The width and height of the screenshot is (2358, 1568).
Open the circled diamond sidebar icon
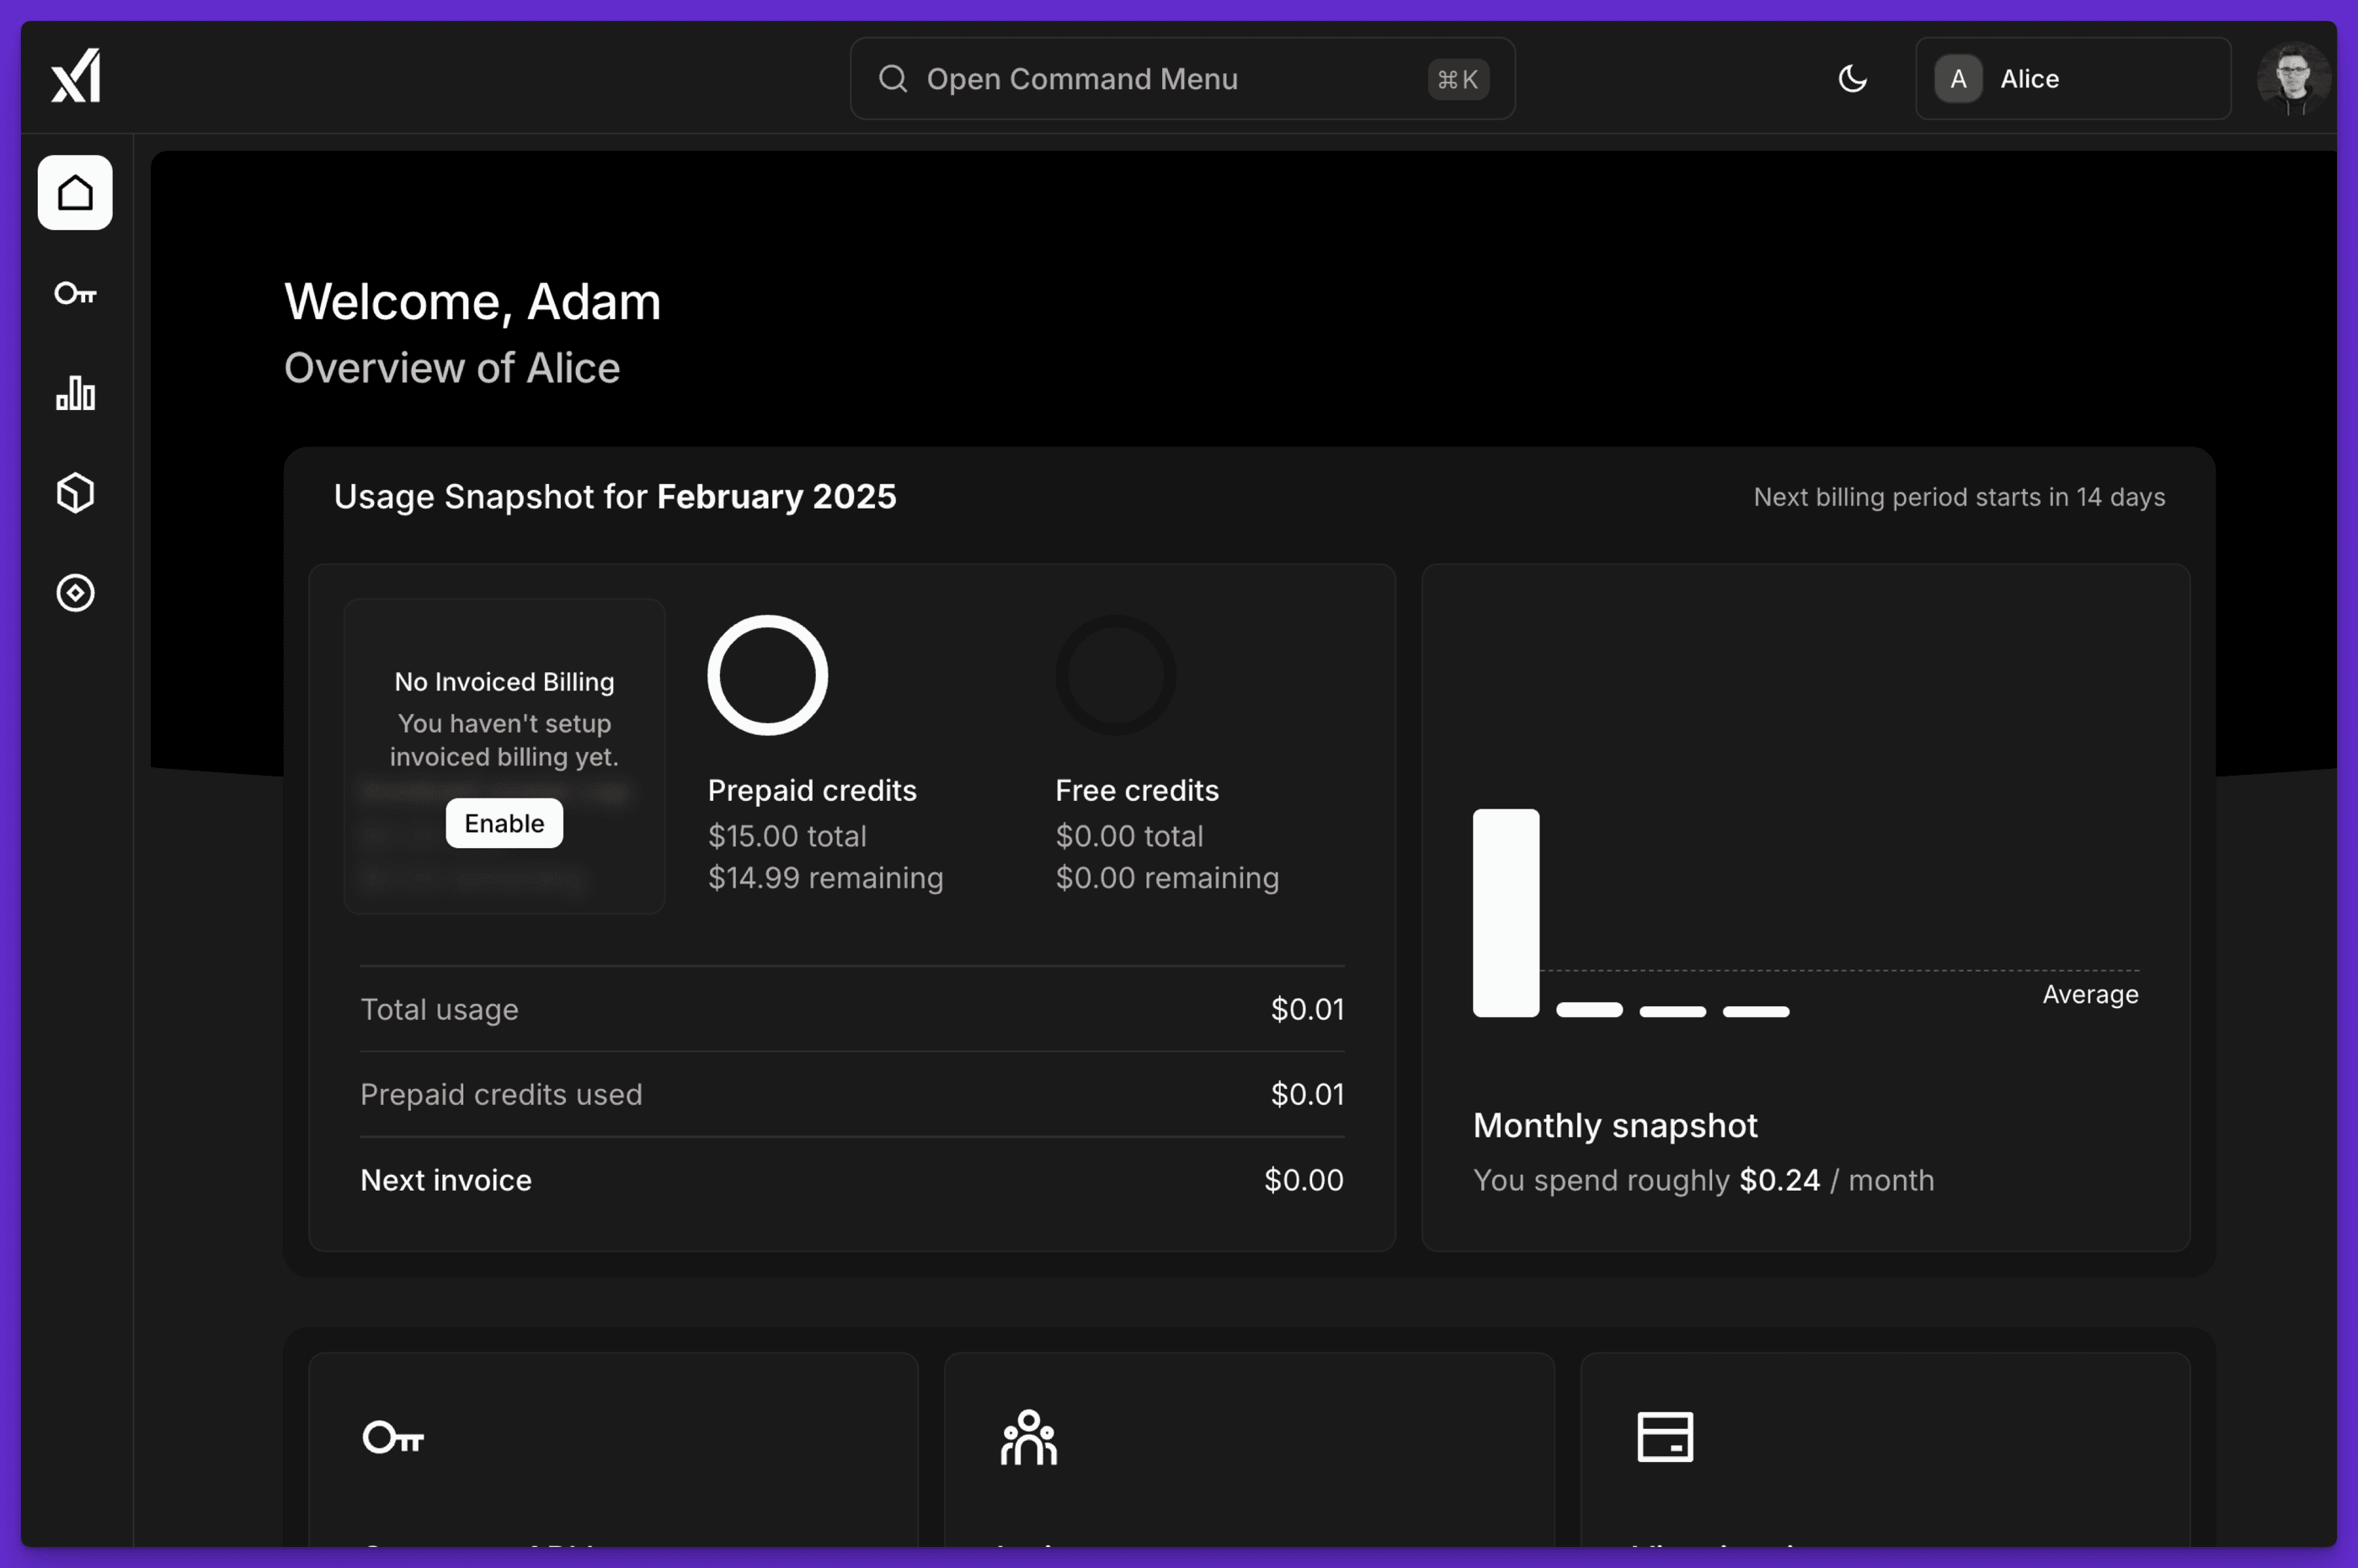(75, 593)
